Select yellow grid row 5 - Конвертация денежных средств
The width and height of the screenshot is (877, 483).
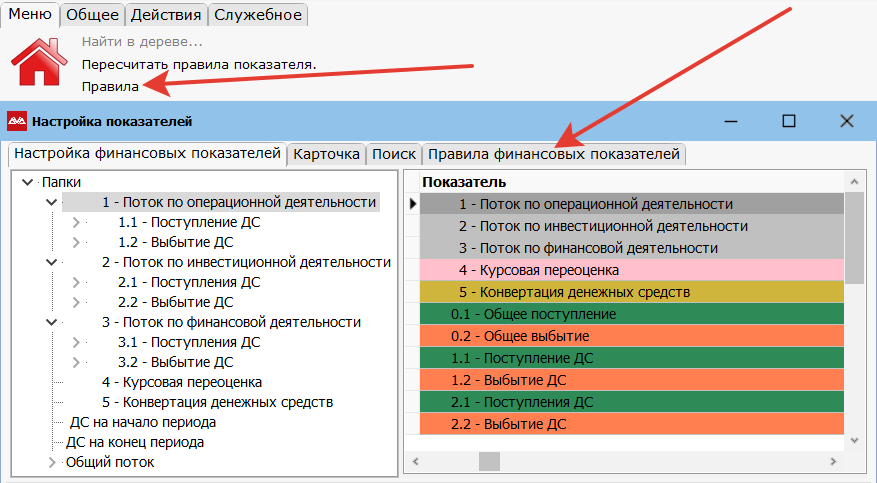pos(631,292)
